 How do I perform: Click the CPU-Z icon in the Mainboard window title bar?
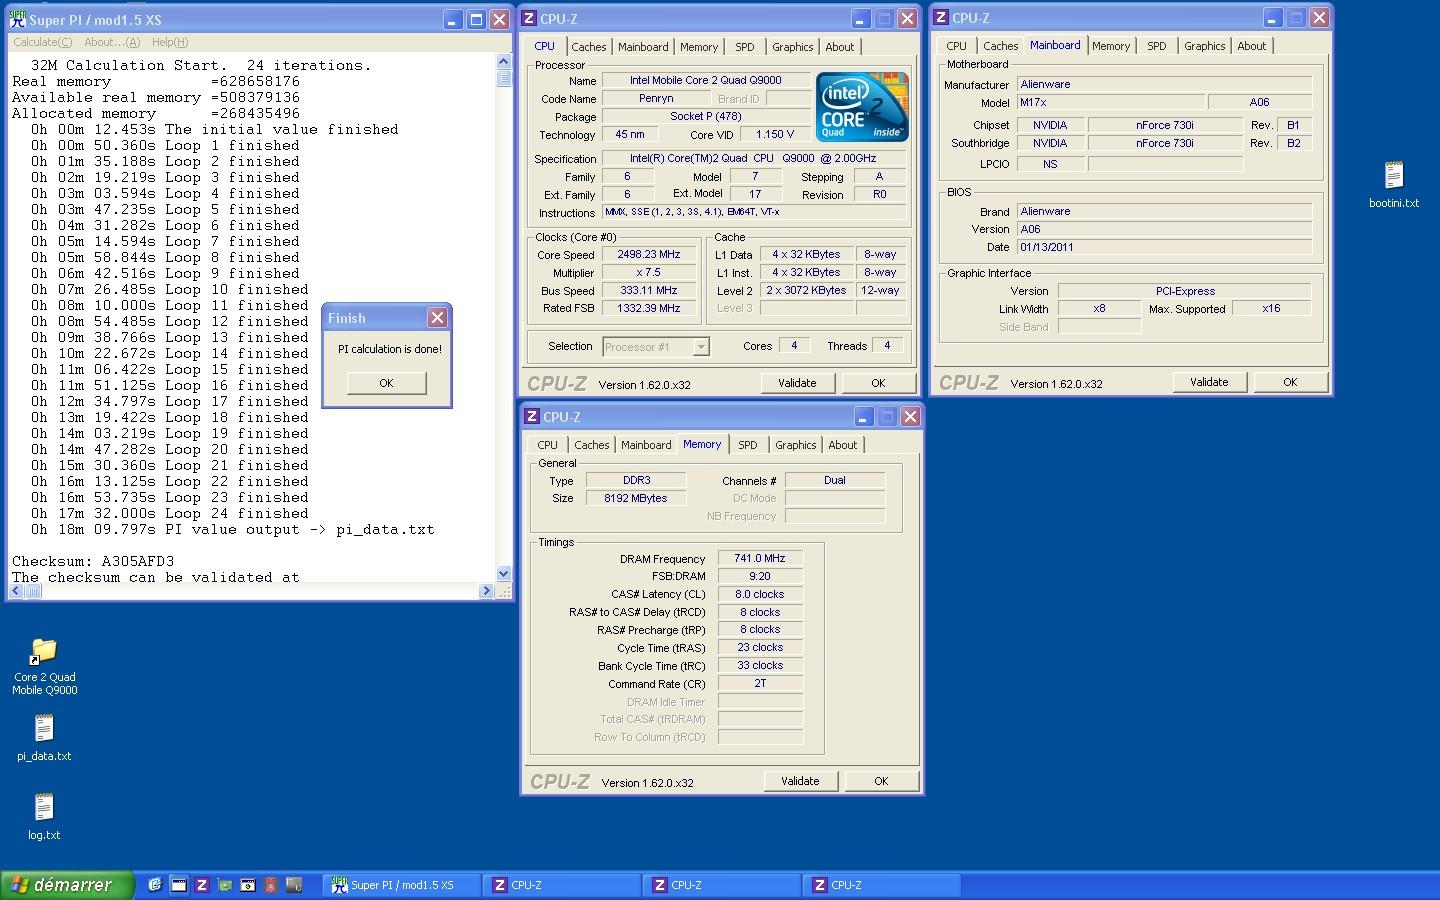click(941, 18)
